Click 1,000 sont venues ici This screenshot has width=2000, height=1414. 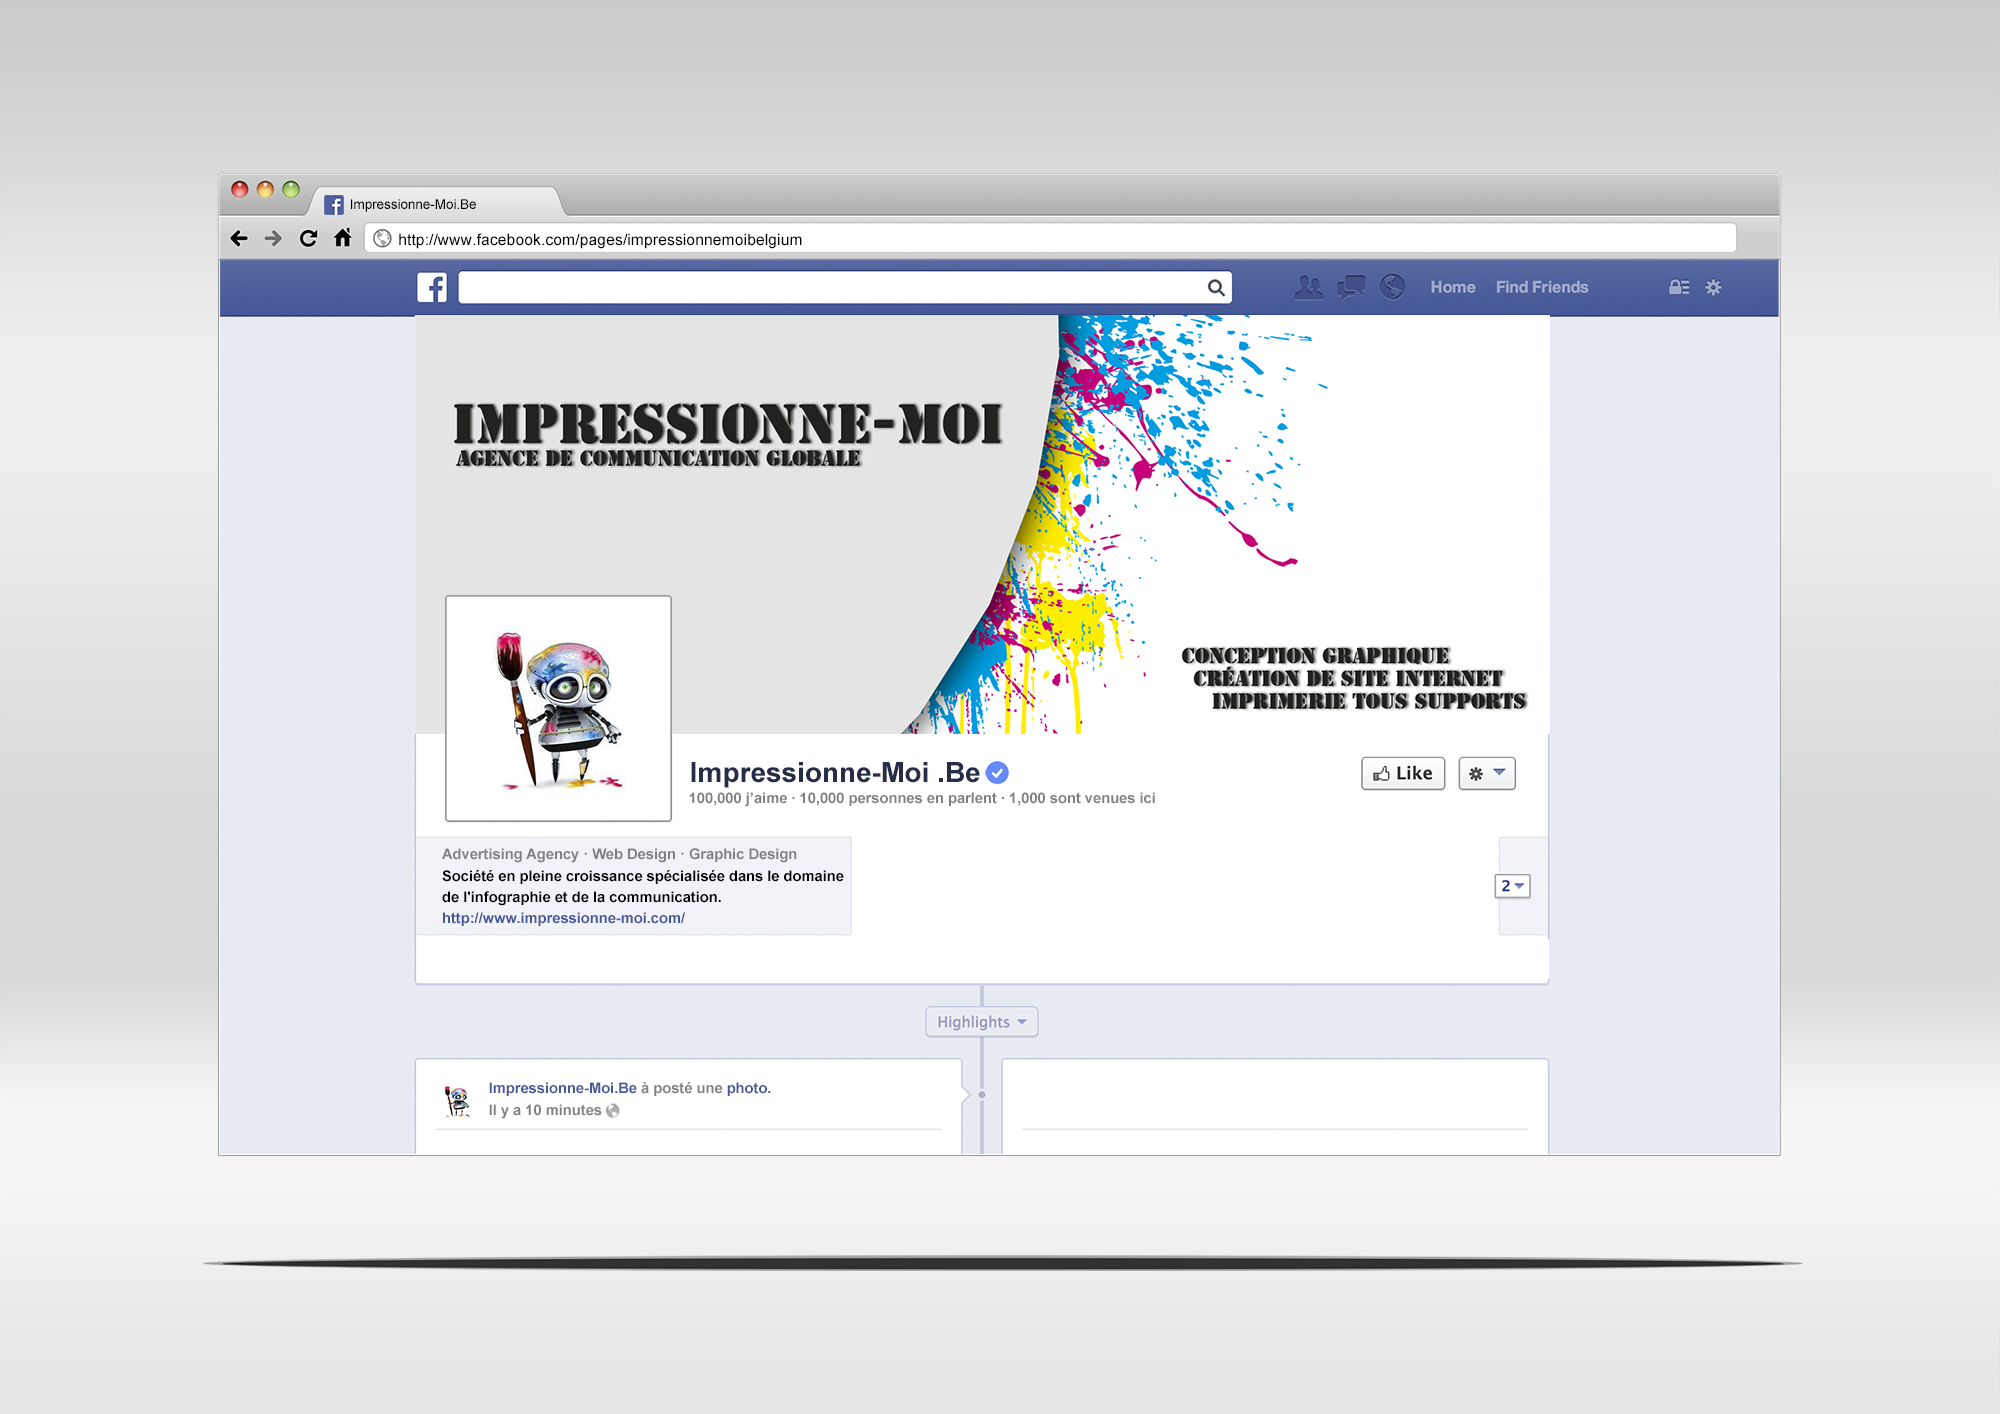click(1082, 798)
